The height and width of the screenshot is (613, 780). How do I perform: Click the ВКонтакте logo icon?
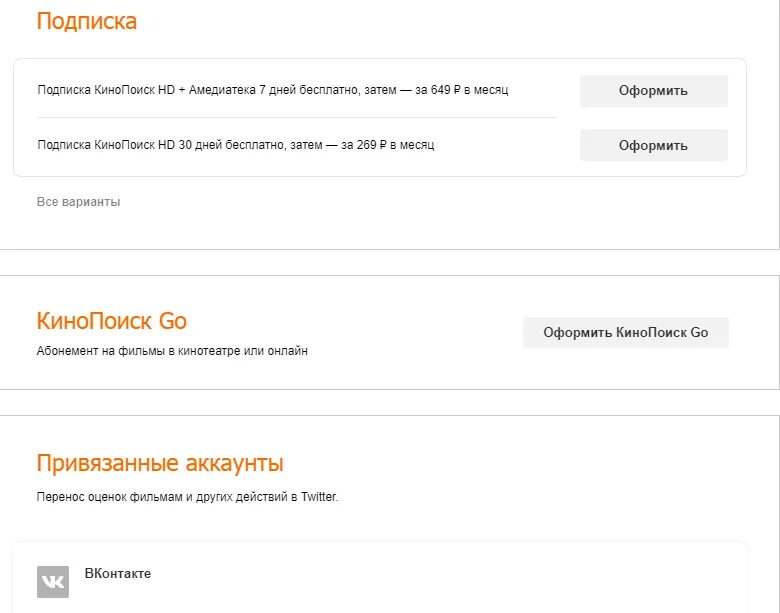pyautogui.click(x=53, y=582)
